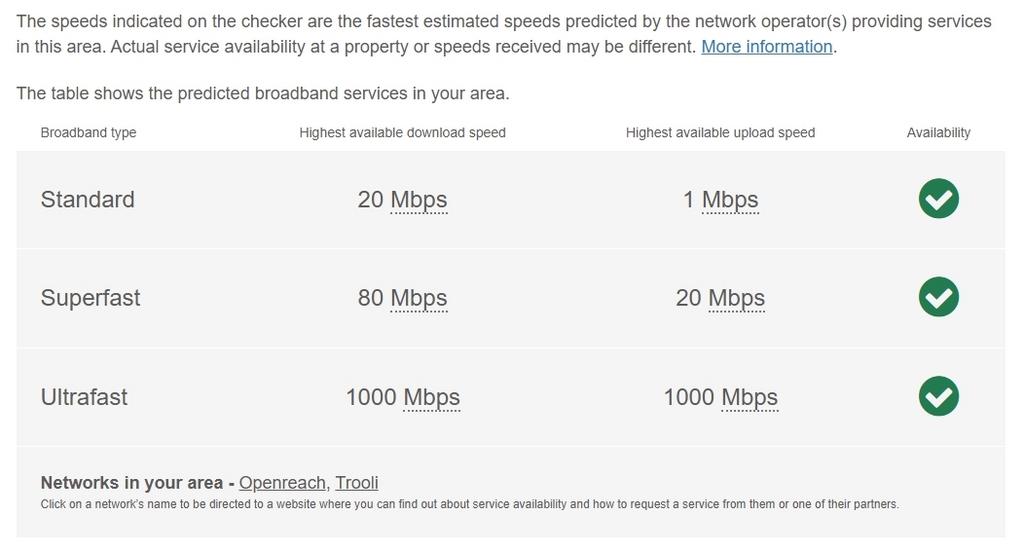Click the Superfast availability checkmark icon

938,297
